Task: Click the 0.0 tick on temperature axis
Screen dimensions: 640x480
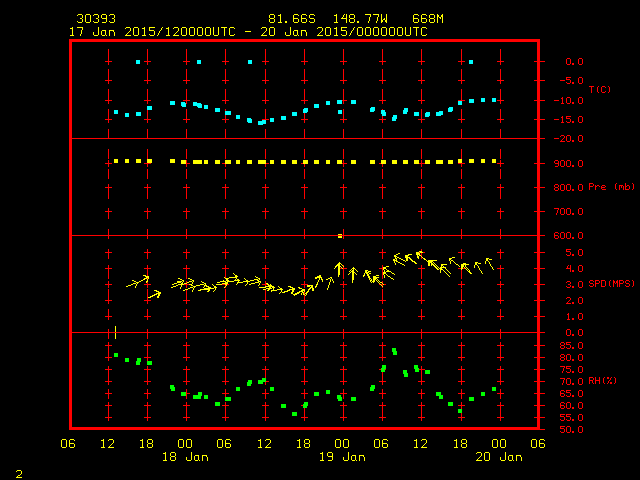Action: click(x=574, y=62)
